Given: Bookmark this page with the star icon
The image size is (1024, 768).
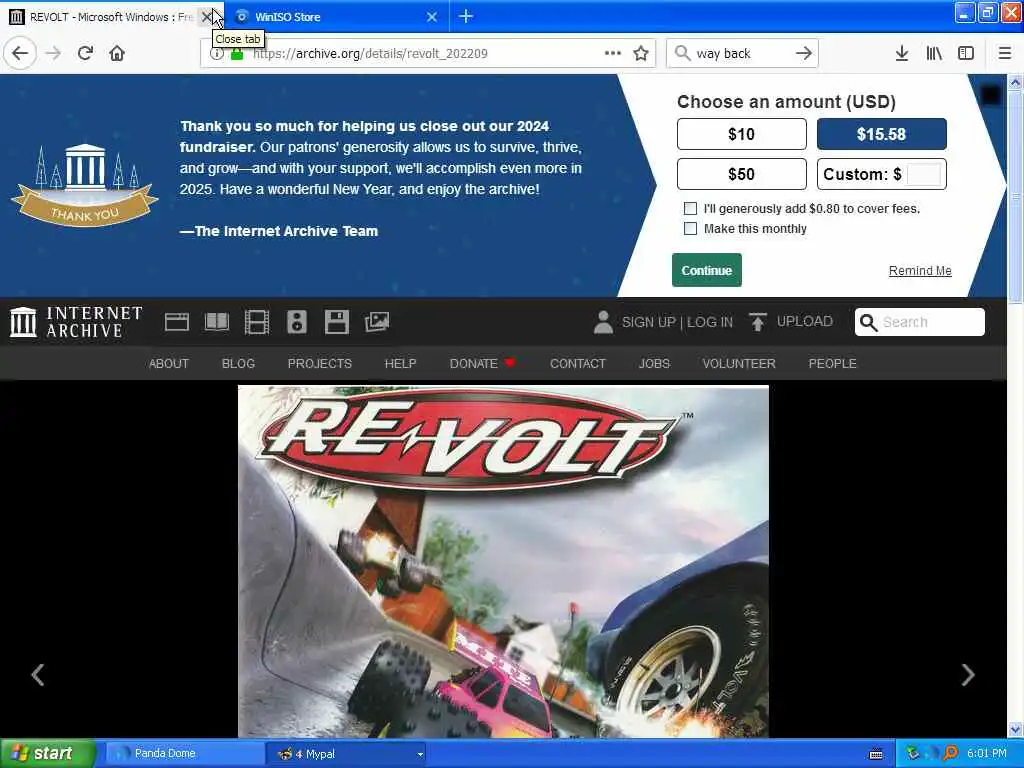Looking at the screenshot, I should (x=641, y=54).
